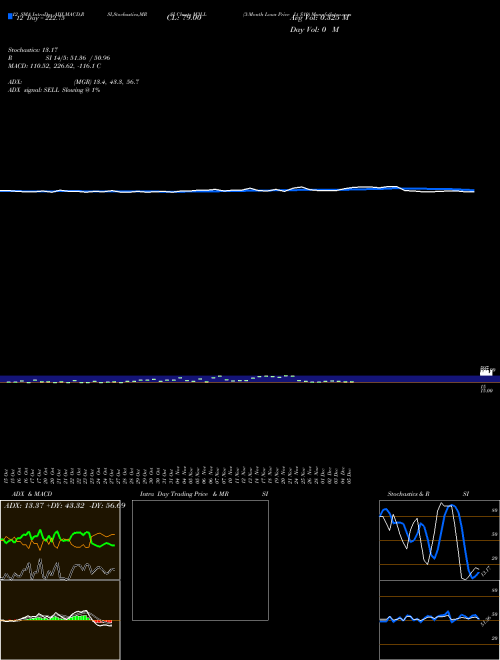Click the blue legend square for 12 Day SMA
500x660 pixels.
(11, 16)
